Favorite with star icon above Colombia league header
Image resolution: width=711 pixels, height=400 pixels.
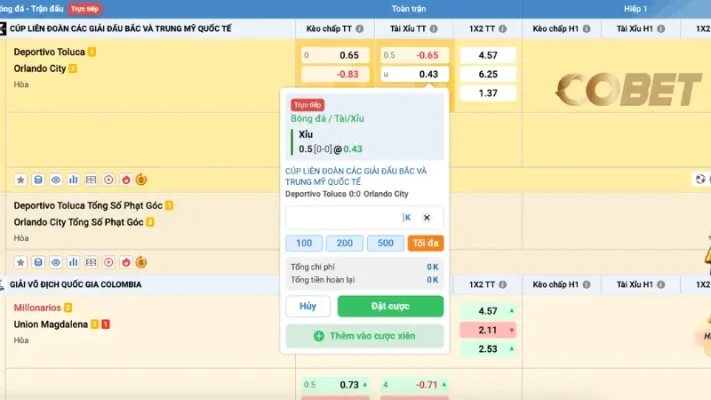20,262
